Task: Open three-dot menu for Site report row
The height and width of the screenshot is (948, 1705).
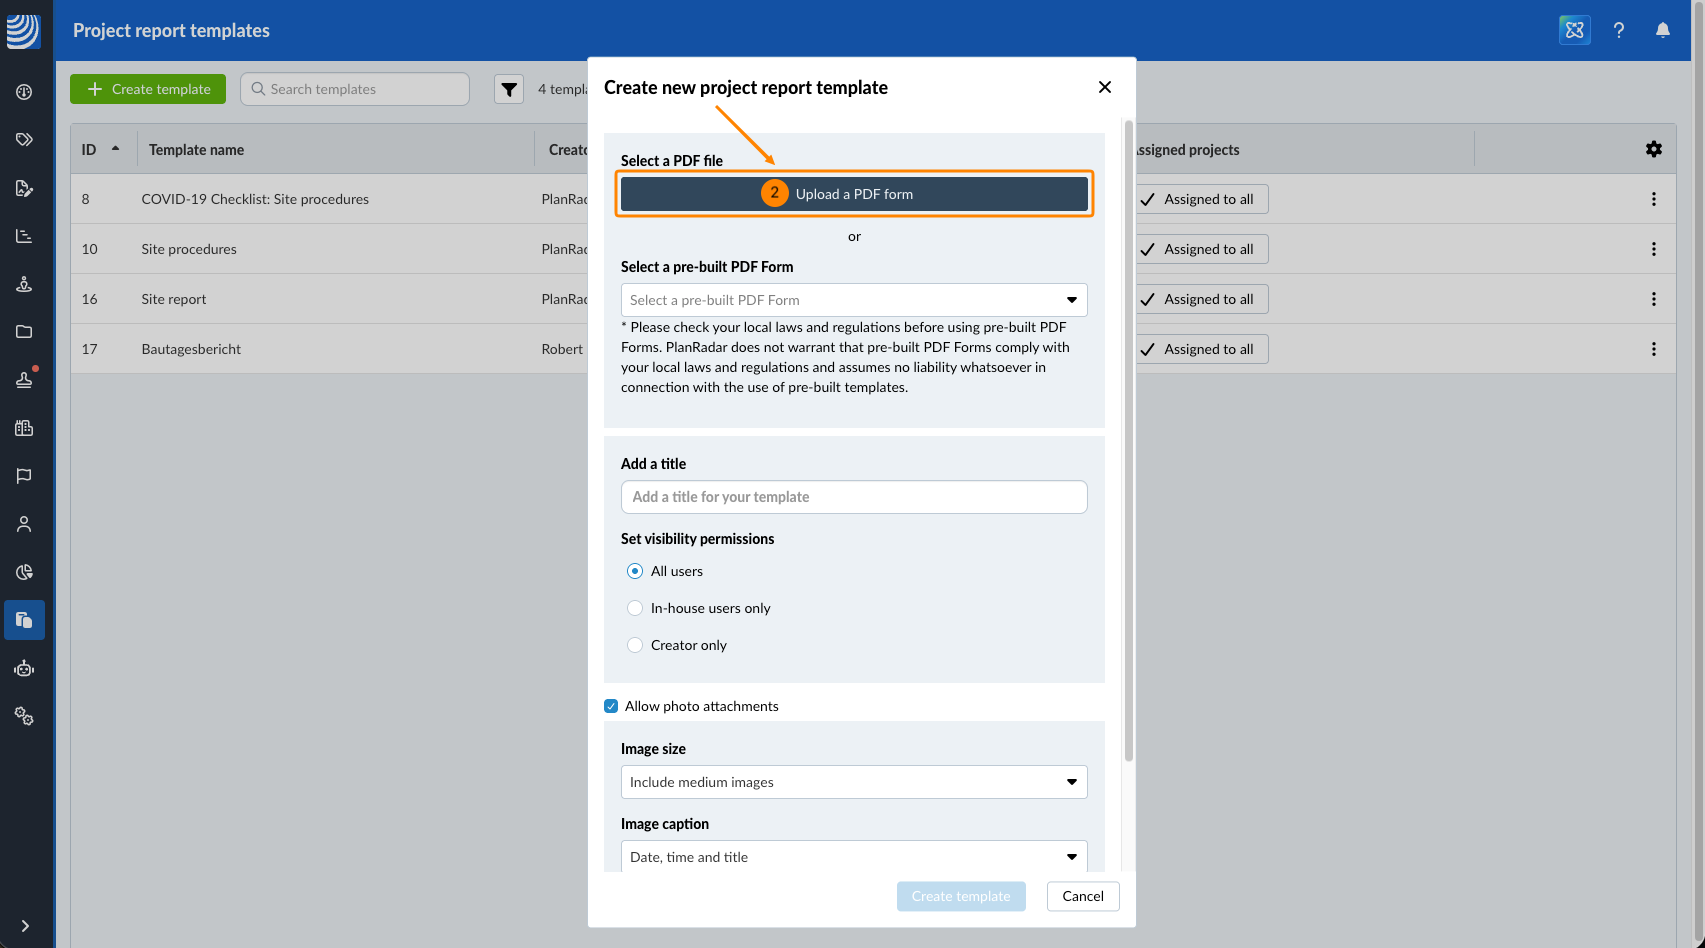Action: point(1654,299)
